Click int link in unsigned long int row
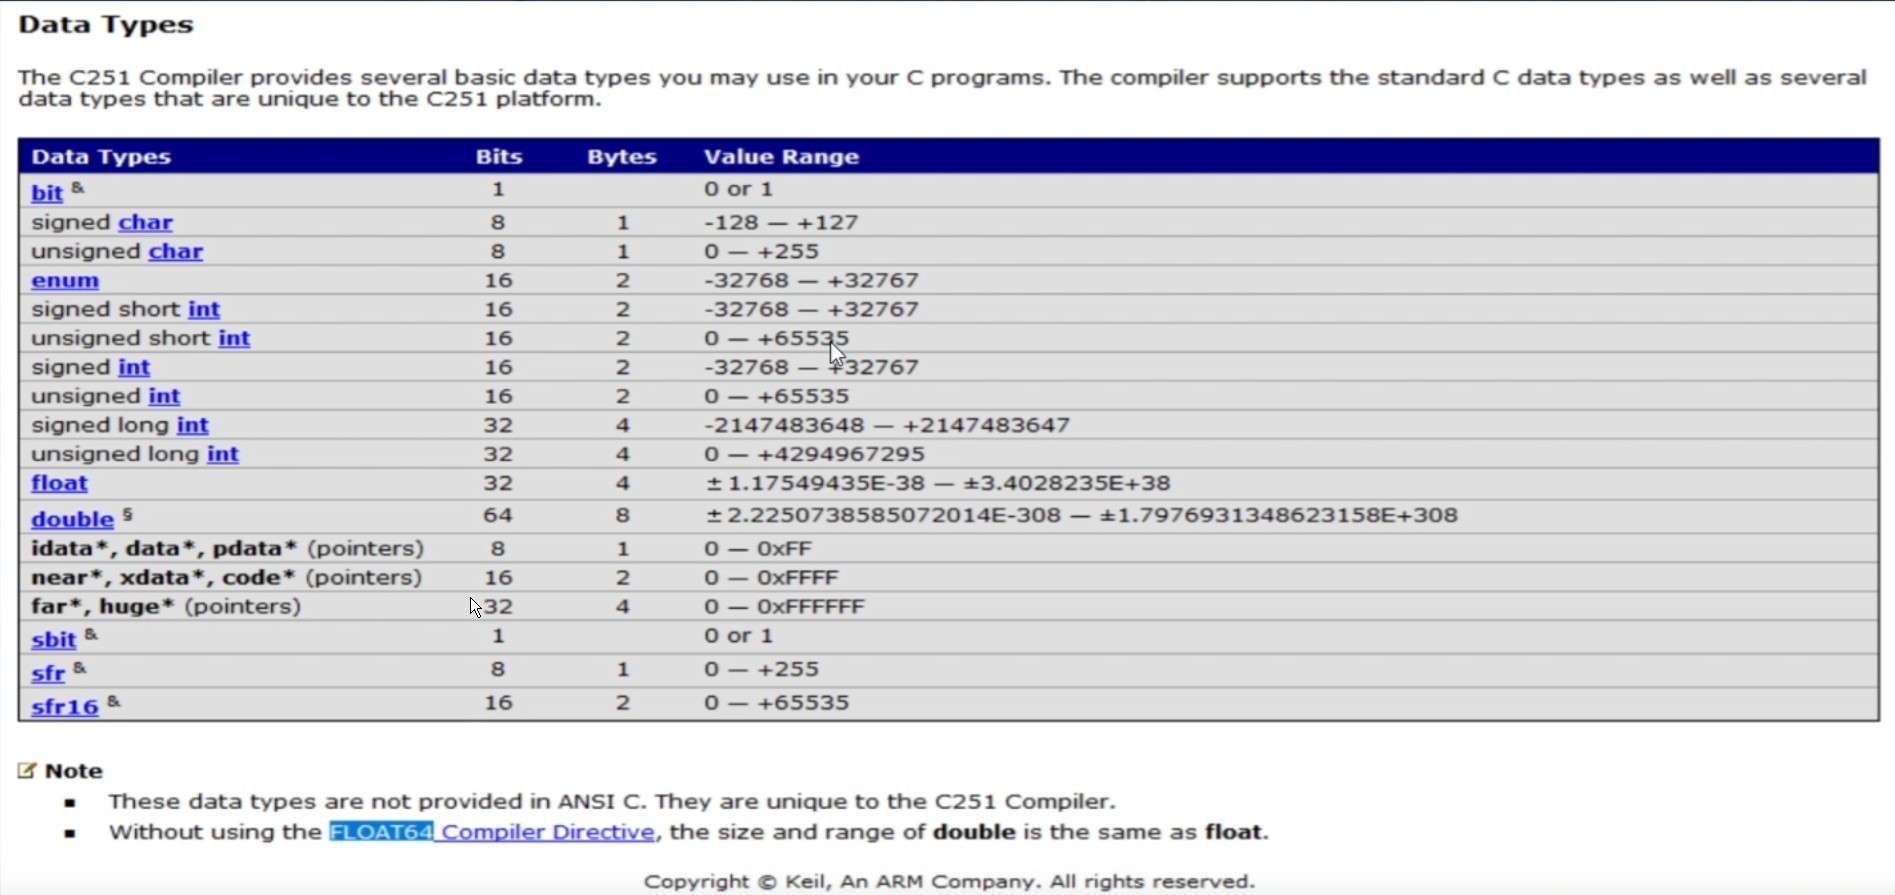Image resolution: width=1895 pixels, height=895 pixels. click(223, 454)
